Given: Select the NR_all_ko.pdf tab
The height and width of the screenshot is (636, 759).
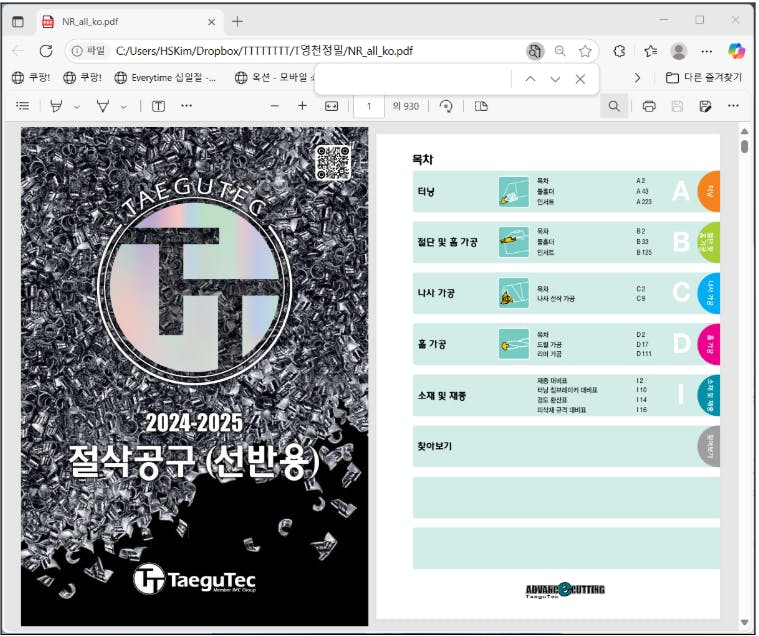Looking at the screenshot, I should tap(130, 22).
